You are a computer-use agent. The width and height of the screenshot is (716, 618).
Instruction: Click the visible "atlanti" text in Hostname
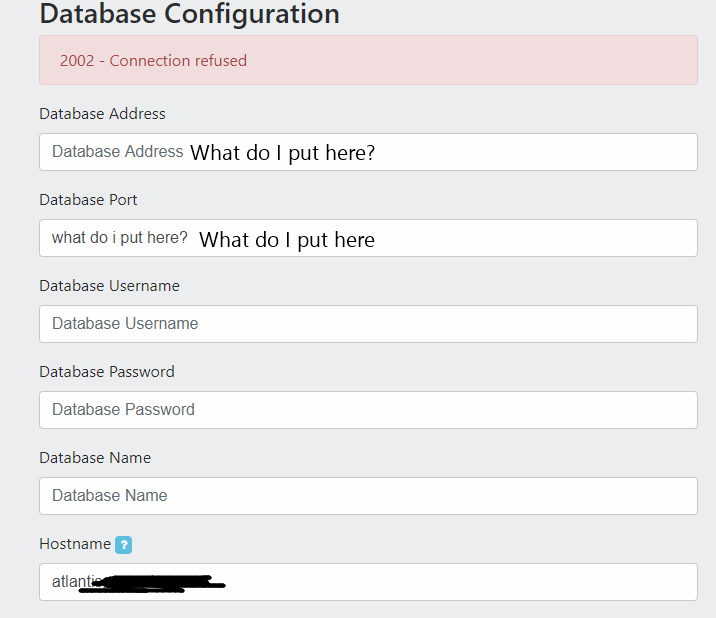65,581
